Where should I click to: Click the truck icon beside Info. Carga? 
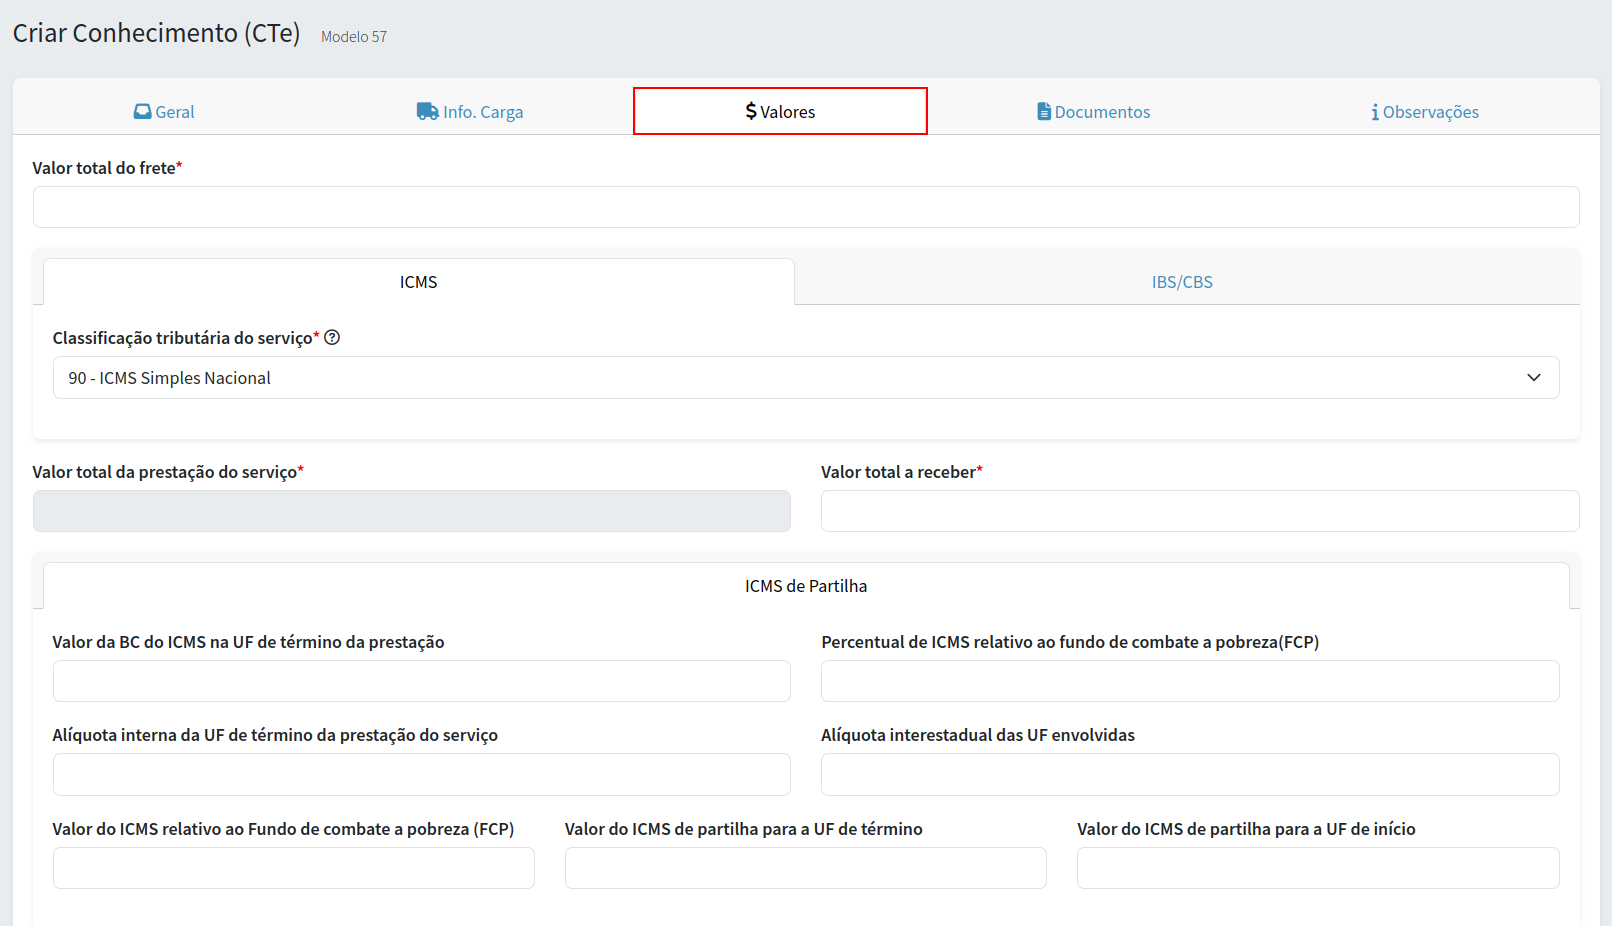[427, 112]
